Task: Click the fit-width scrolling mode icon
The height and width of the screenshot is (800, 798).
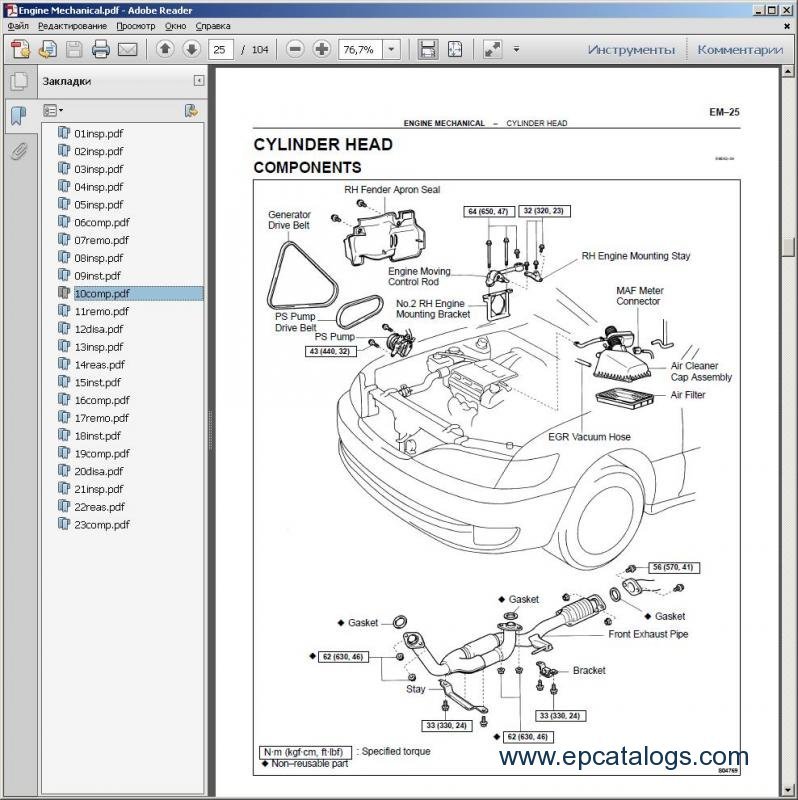Action: point(428,49)
